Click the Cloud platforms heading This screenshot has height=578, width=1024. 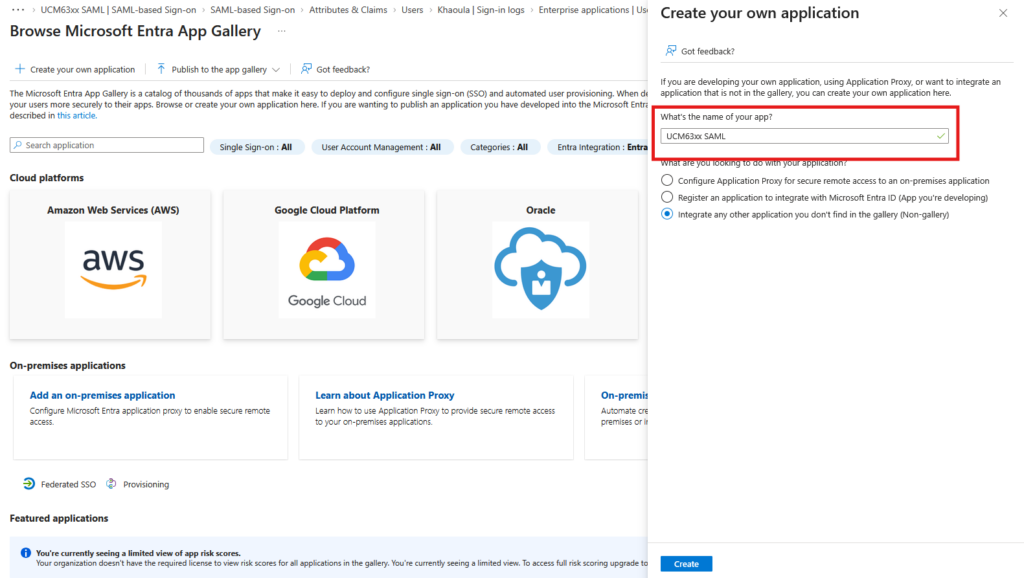click(46, 178)
